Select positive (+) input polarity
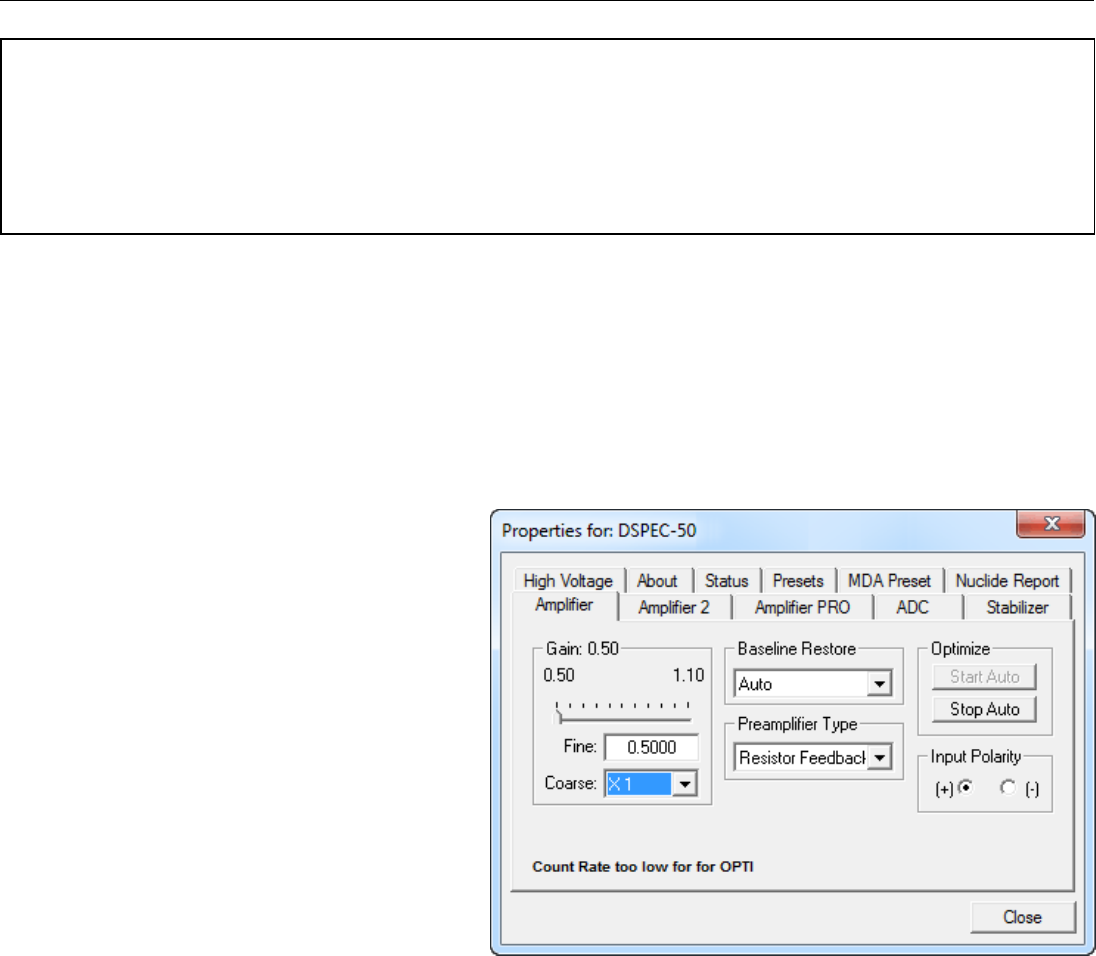The height and width of the screenshot is (956, 1096). [966, 788]
